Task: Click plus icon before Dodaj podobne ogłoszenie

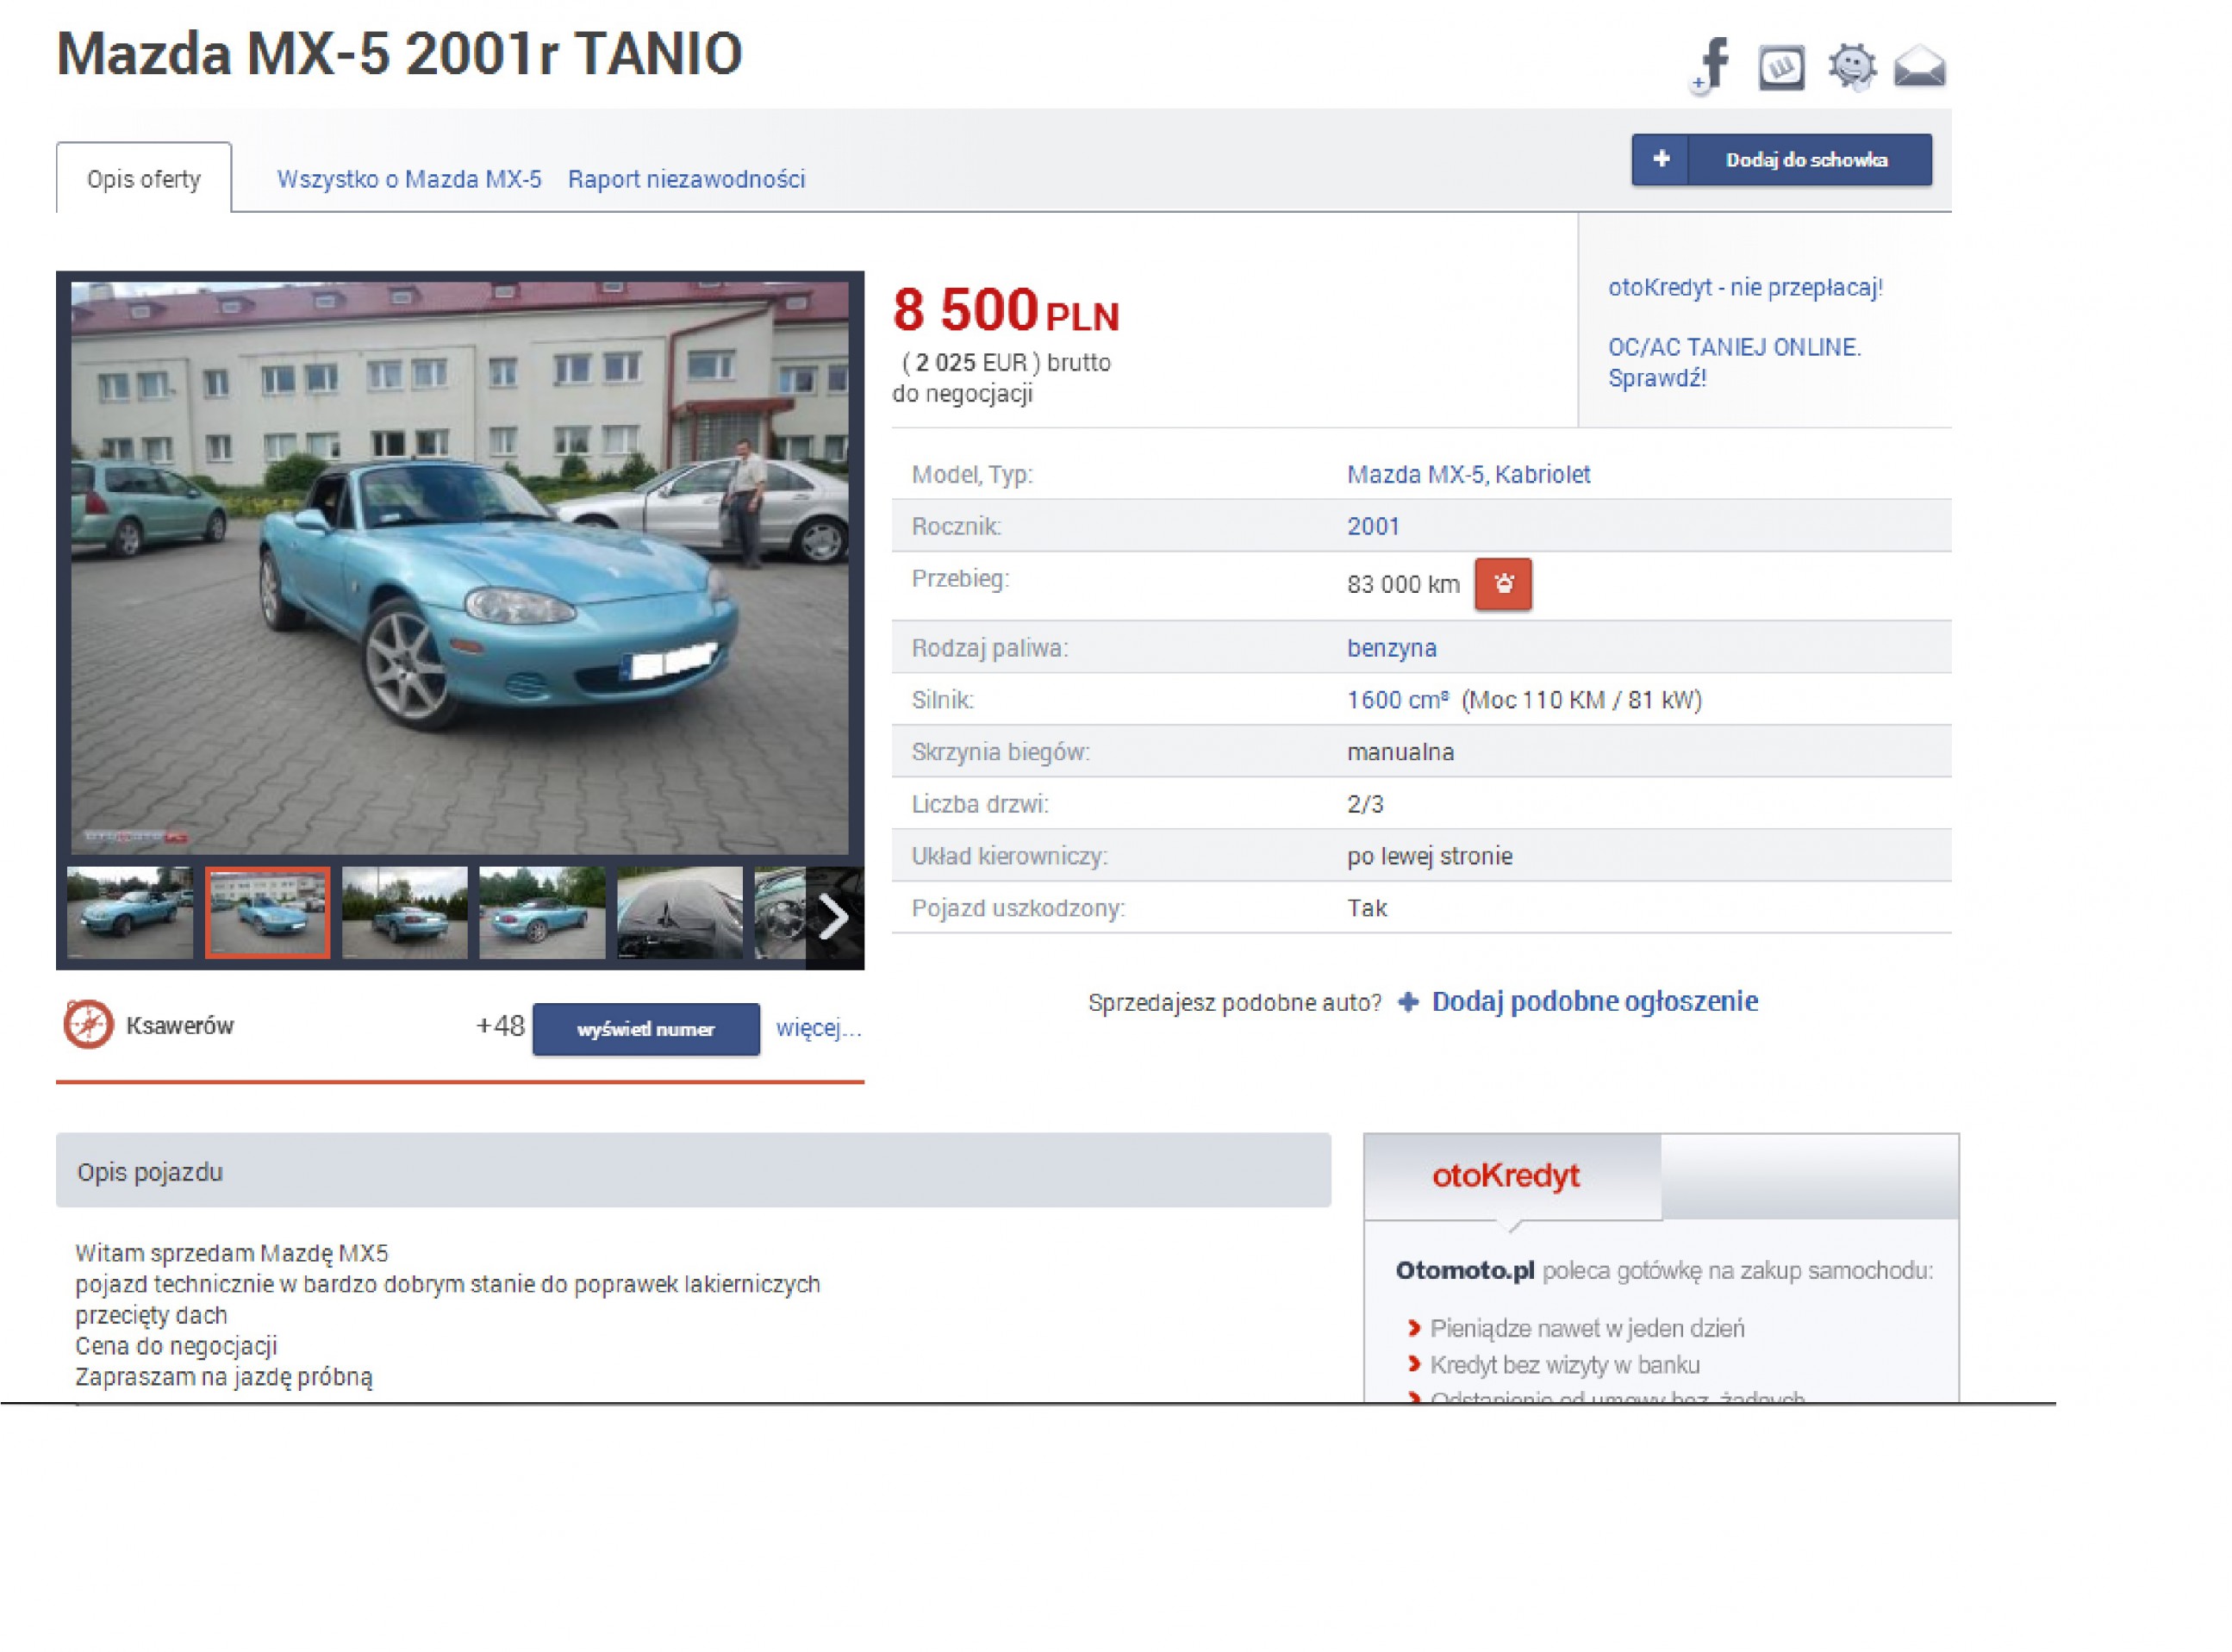Action: tap(1408, 1002)
